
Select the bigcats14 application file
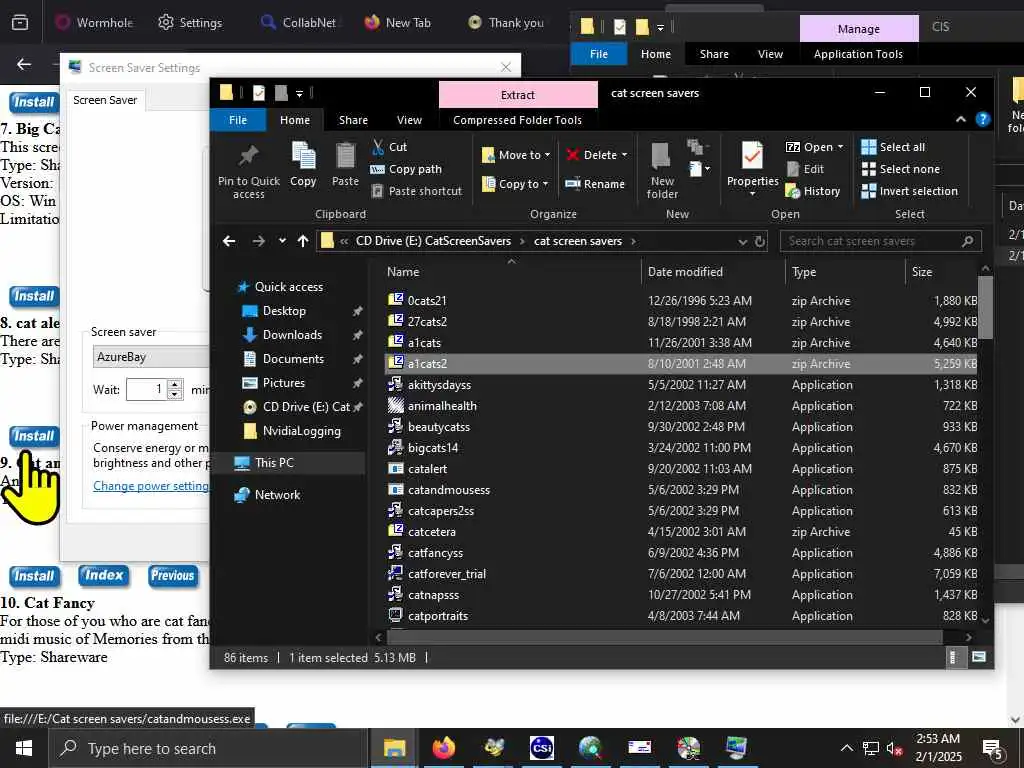point(433,448)
